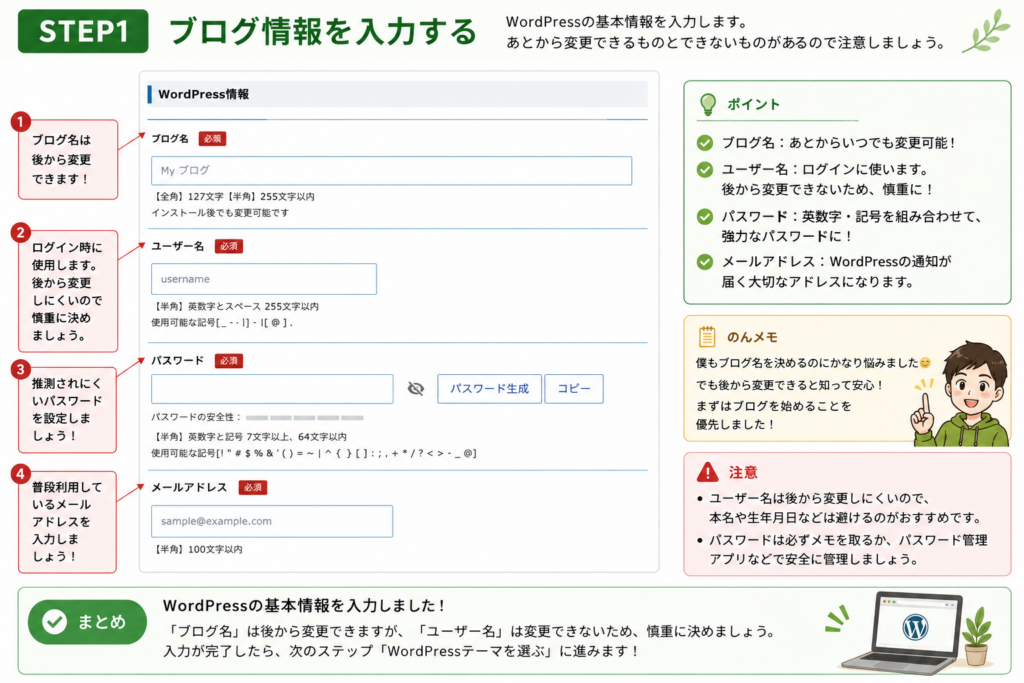Click the 必須 badge next to ユーザー名
The image size is (1024, 683).
229,246
